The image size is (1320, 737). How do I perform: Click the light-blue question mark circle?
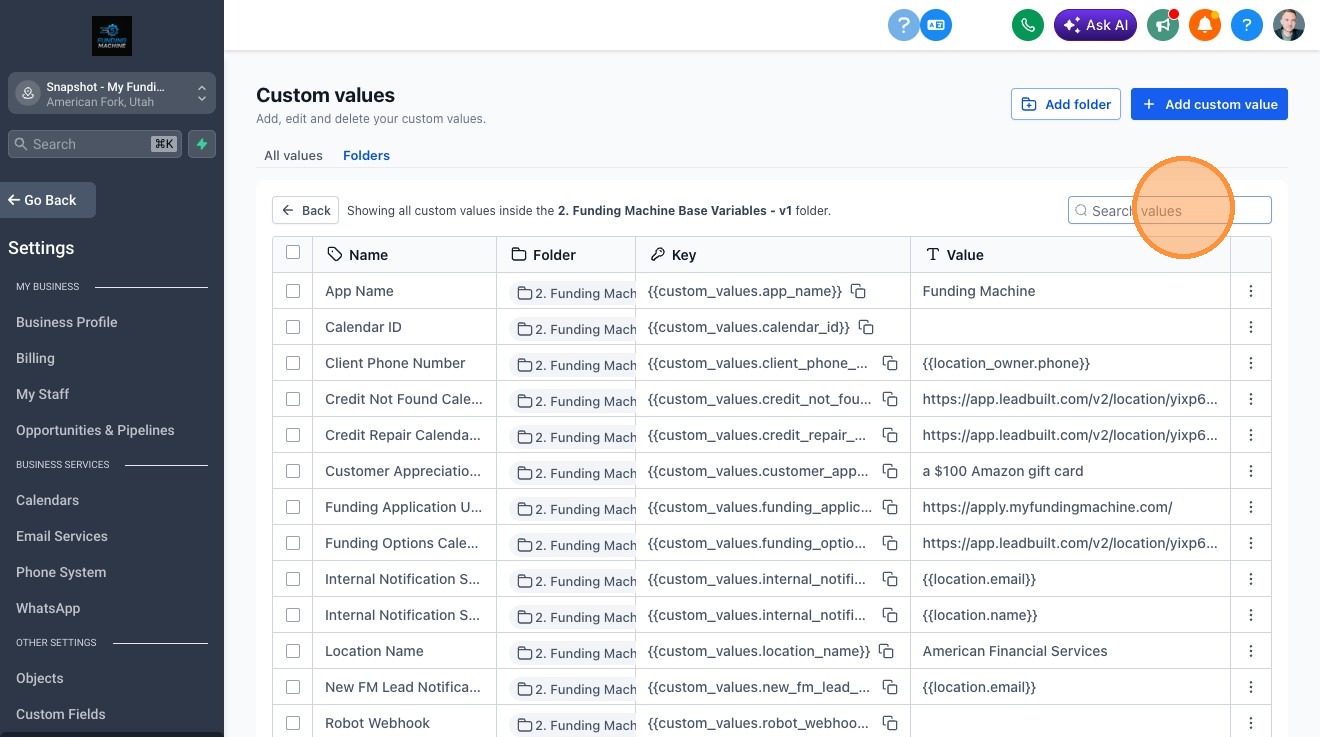[903, 25]
